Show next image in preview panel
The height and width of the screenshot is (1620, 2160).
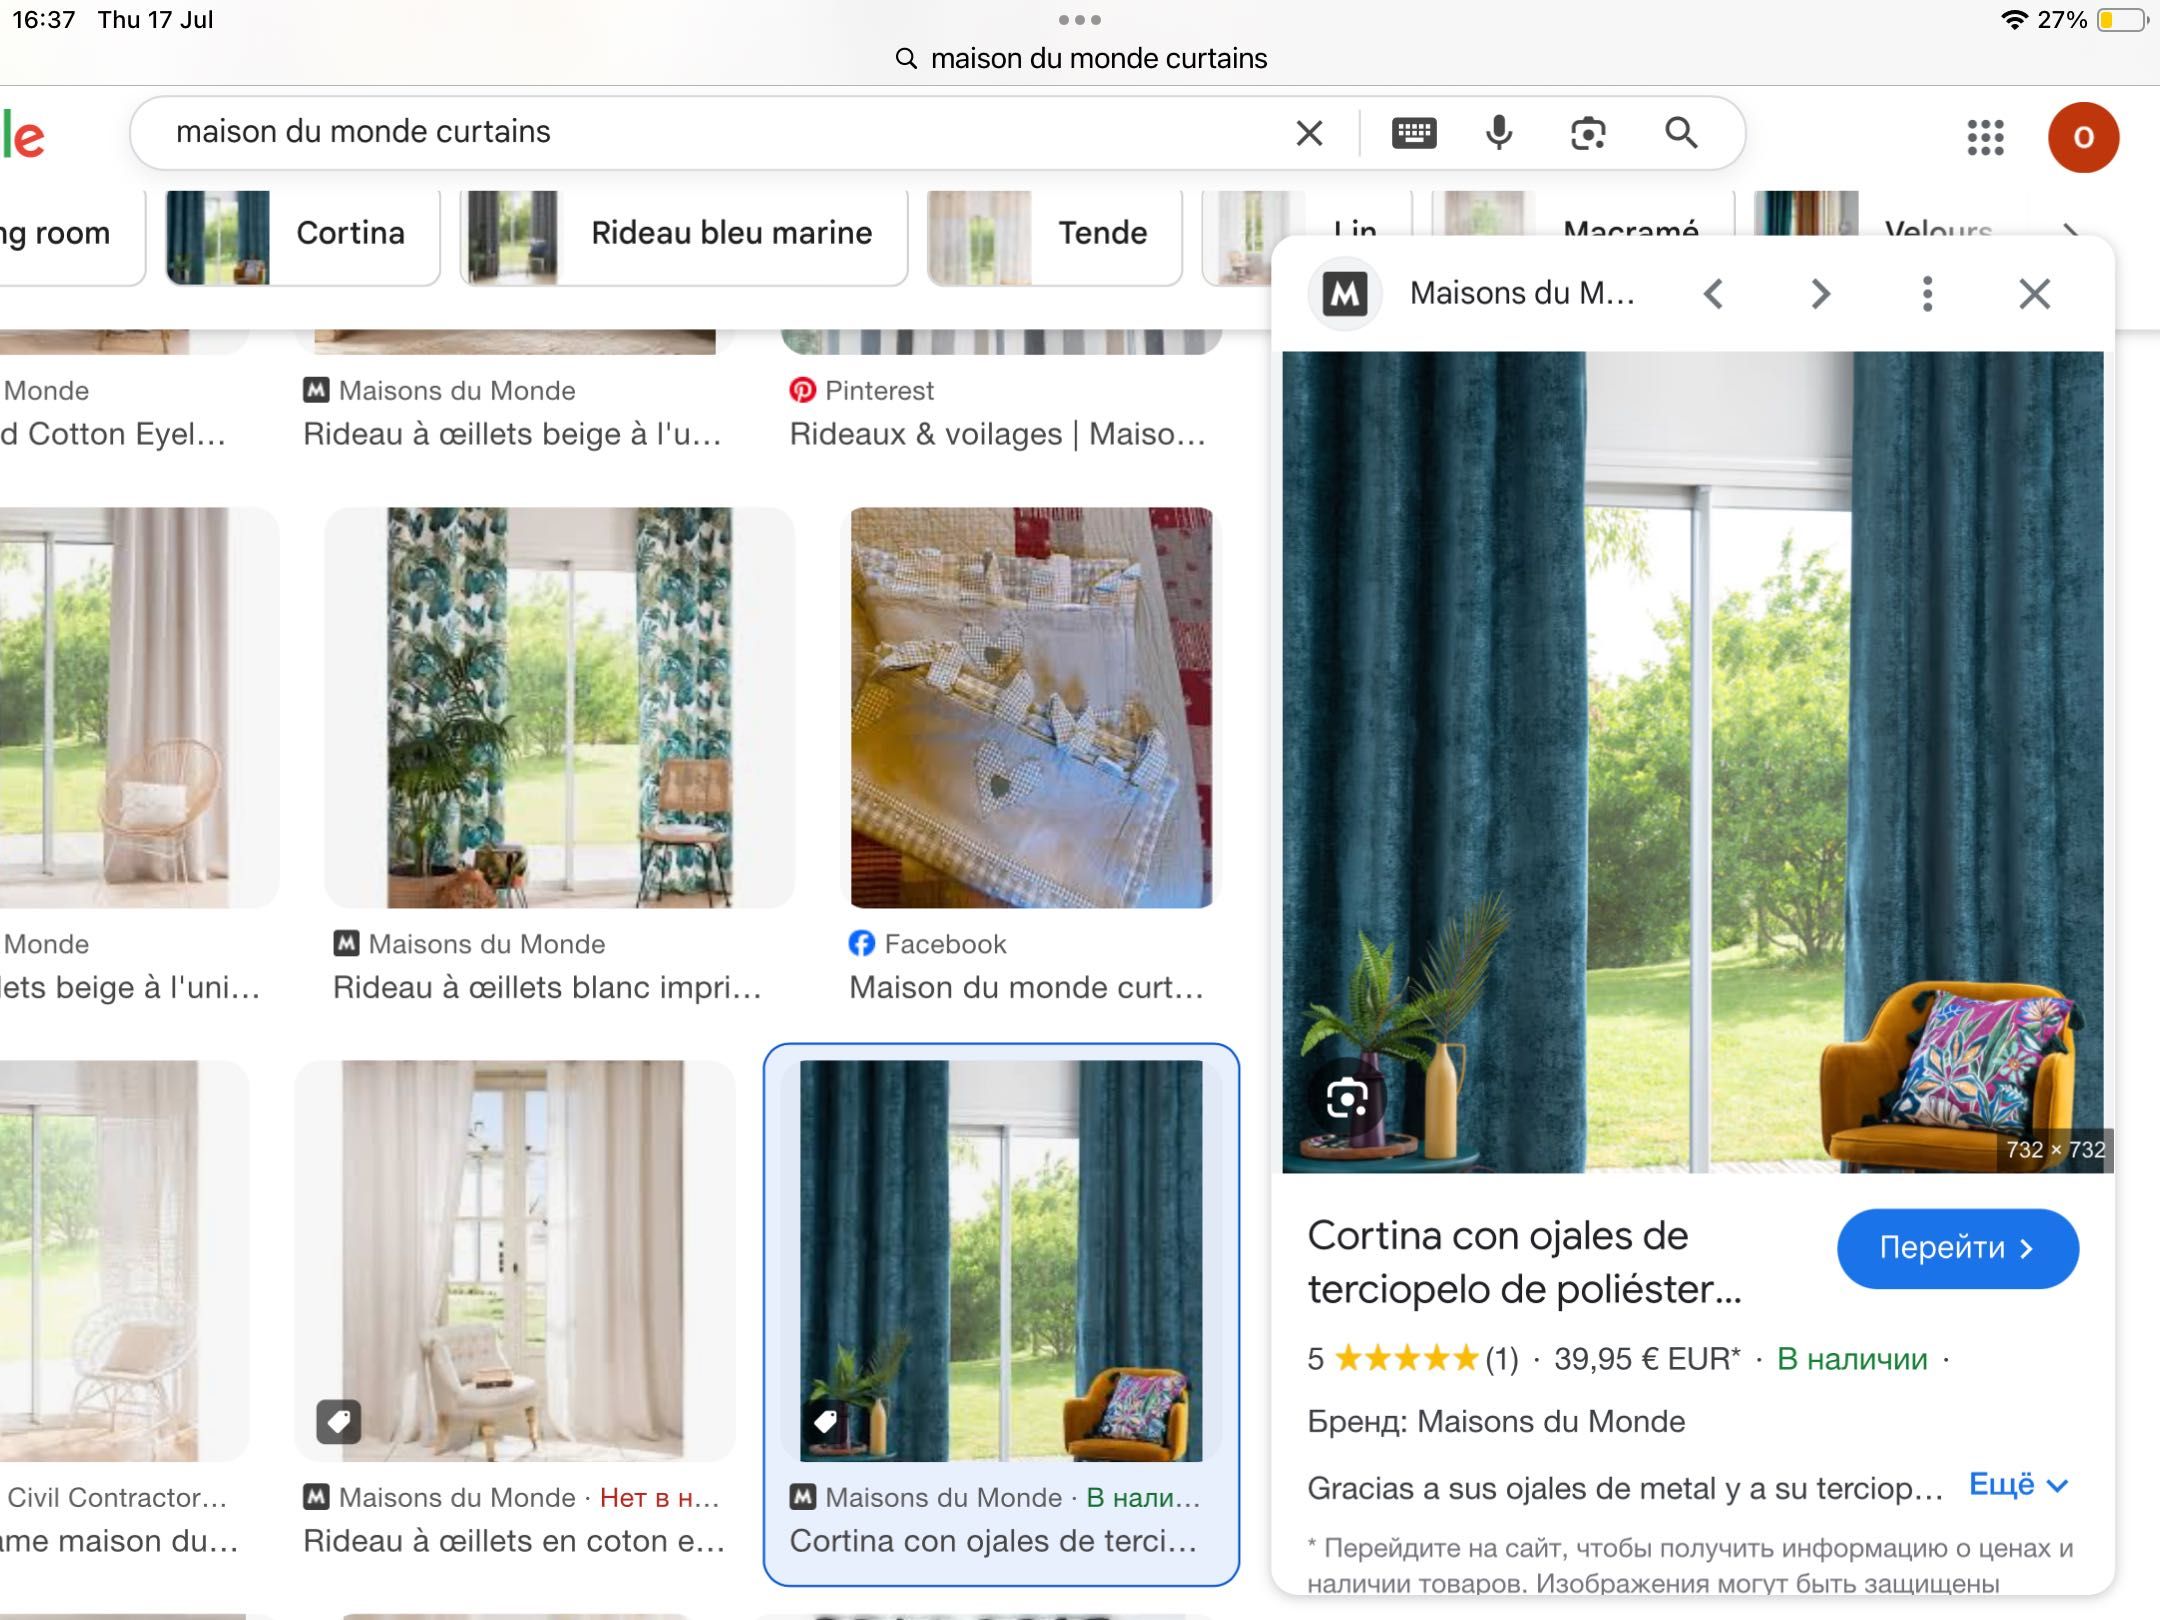[x=1820, y=294]
